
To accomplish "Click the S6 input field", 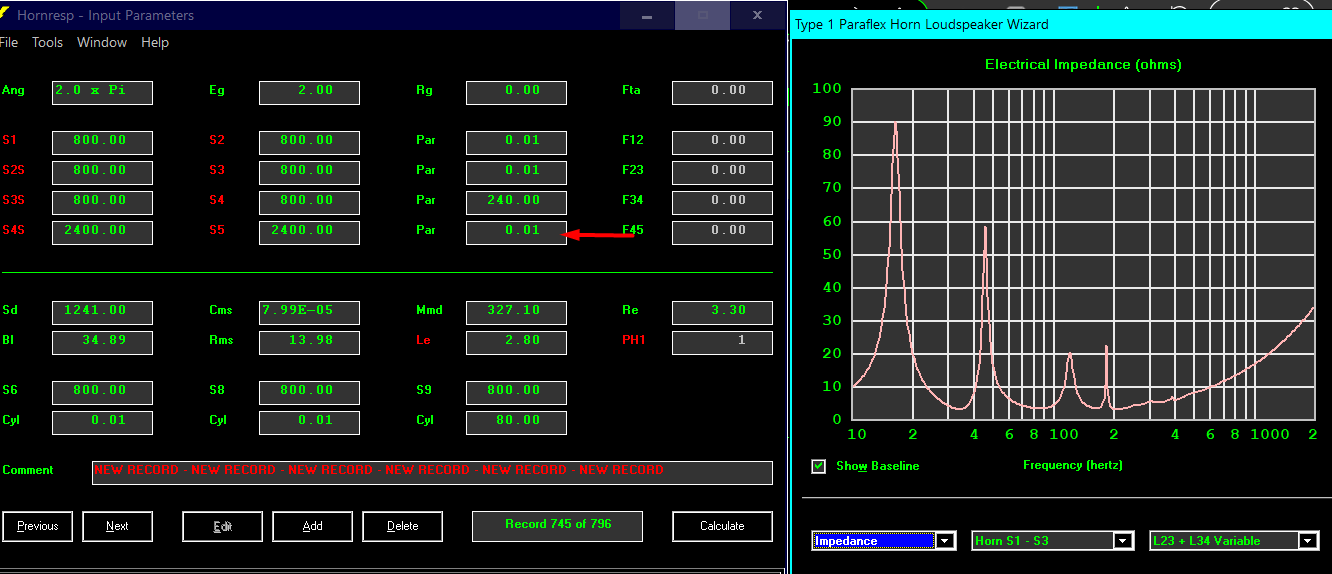I will coord(102,393).
